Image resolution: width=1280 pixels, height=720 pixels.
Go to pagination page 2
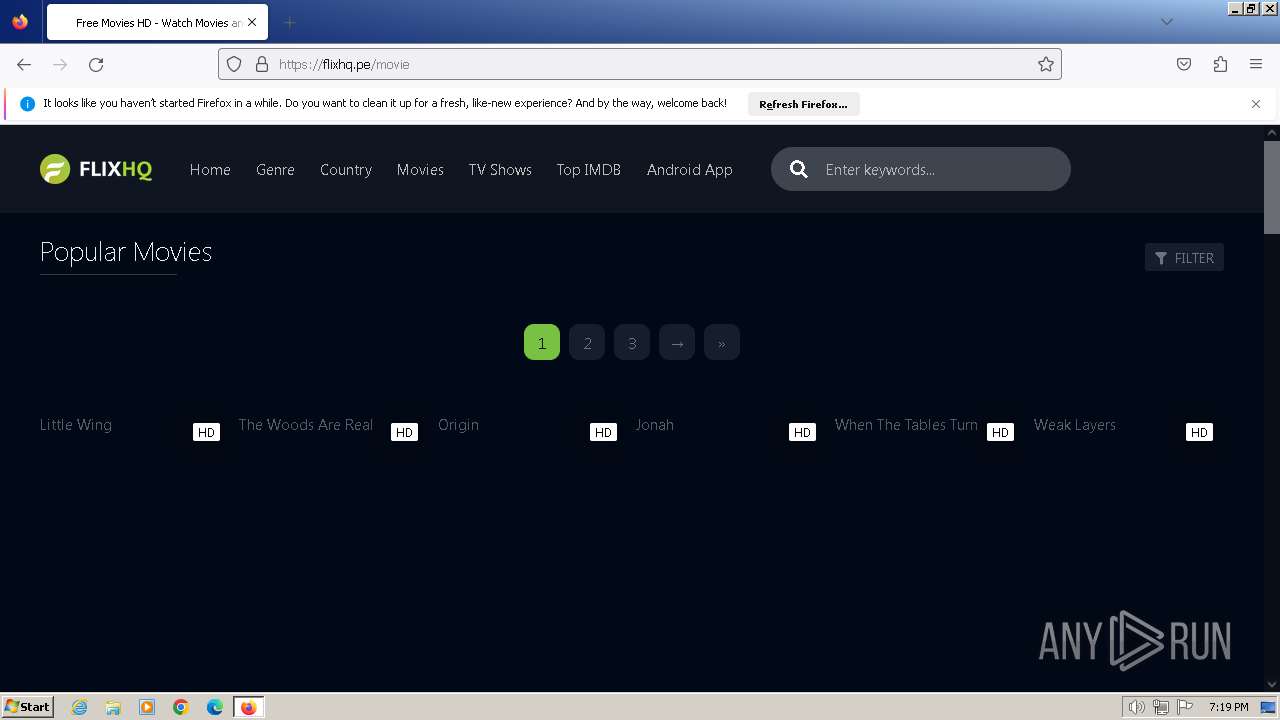[x=587, y=343]
